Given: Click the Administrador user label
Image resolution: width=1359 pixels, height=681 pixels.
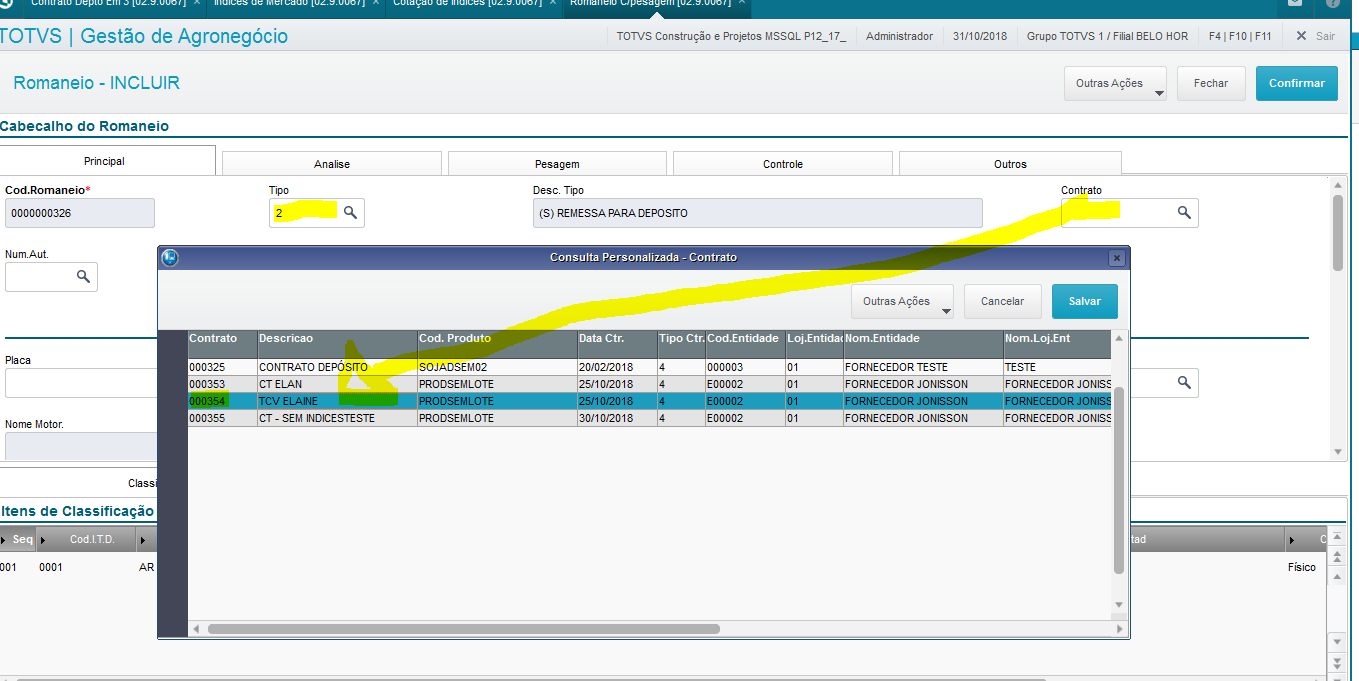Looking at the screenshot, I should (x=899, y=36).
